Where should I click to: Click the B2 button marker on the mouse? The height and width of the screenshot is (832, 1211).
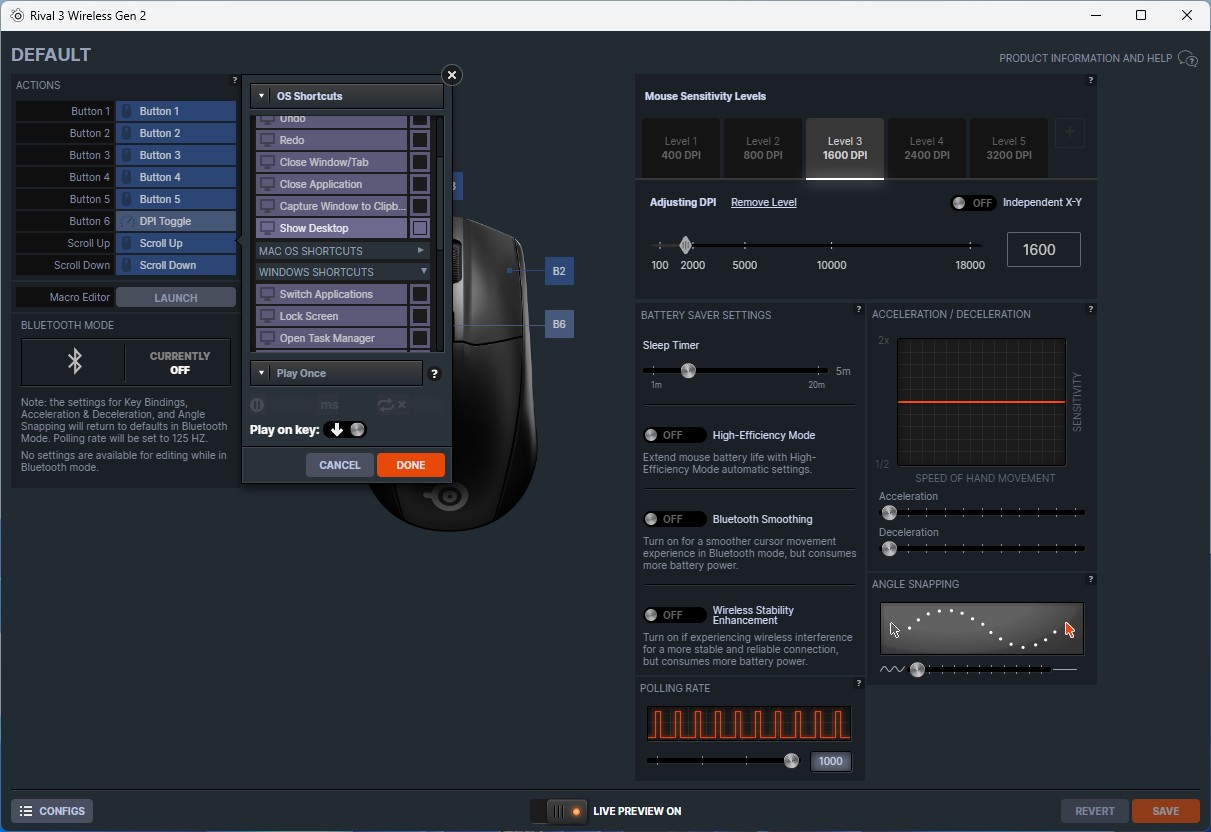[x=559, y=271]
